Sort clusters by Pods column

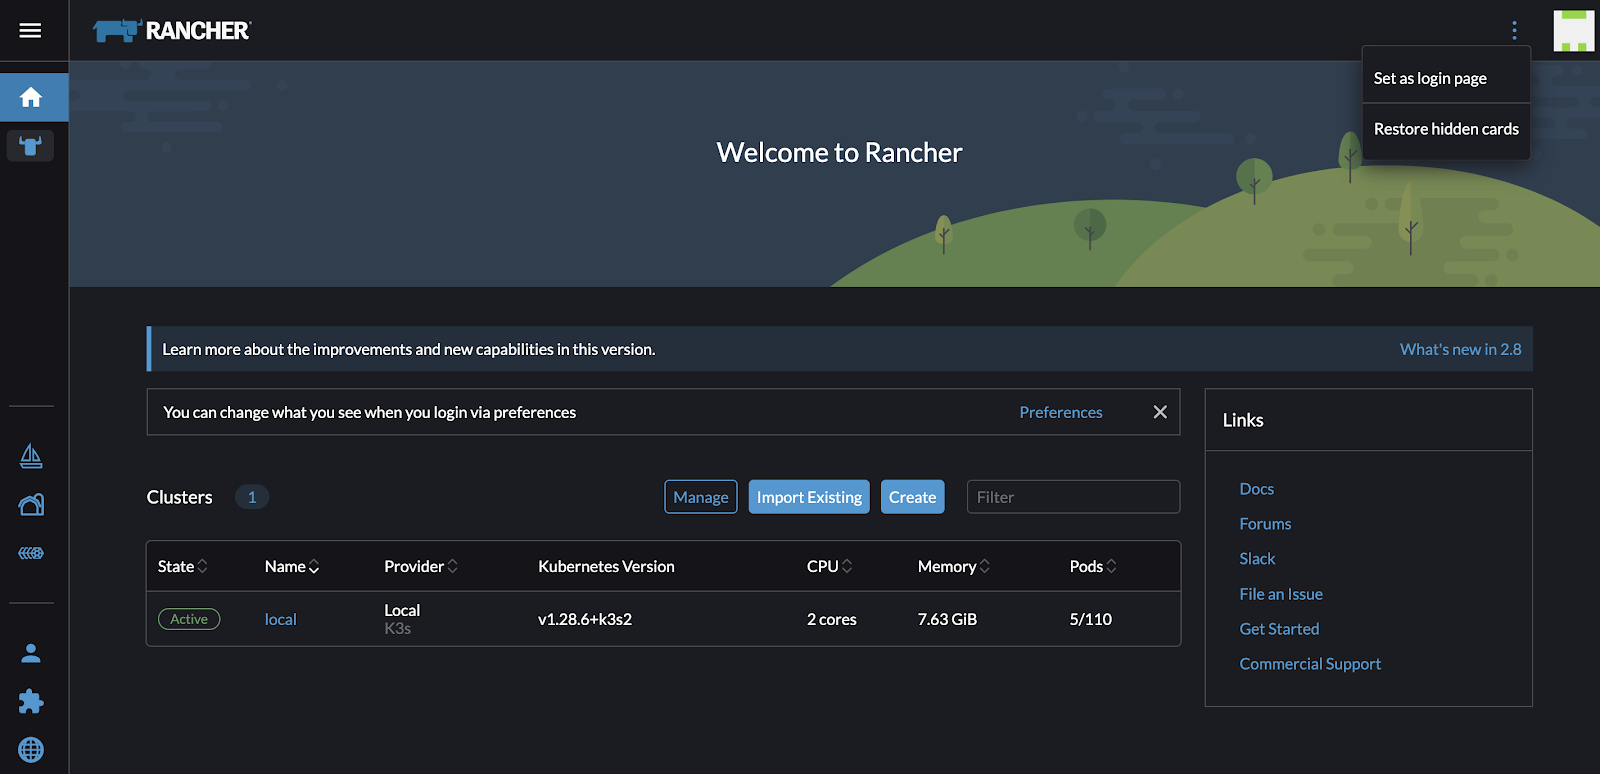click(x=1093, y=566)
